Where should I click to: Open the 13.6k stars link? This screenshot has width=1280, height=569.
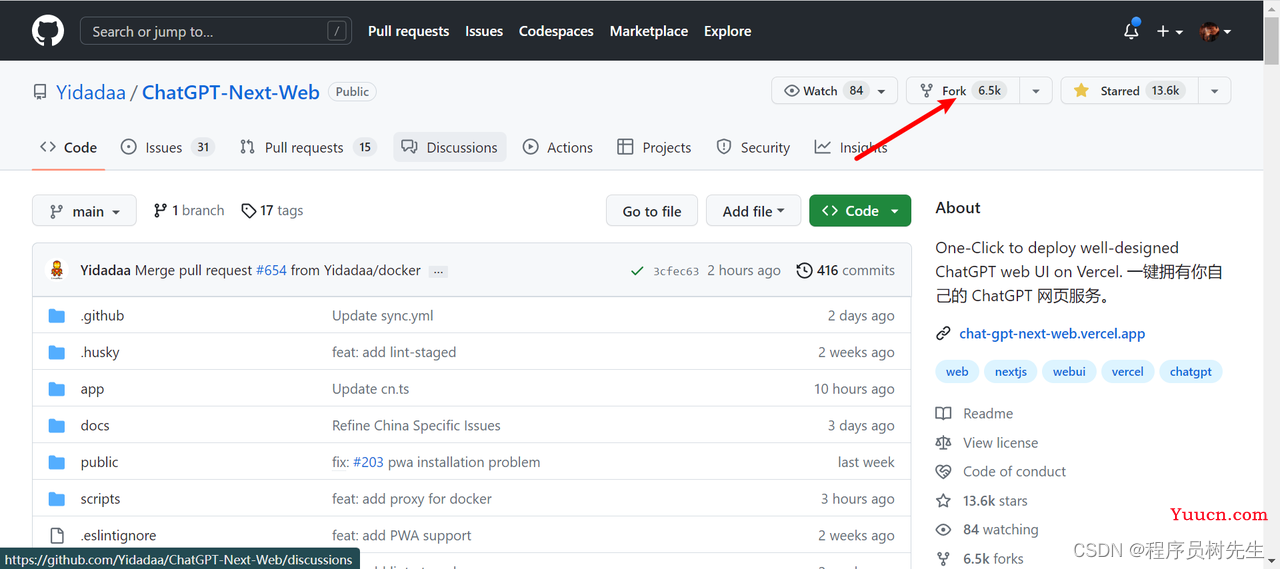pyautogui.click(x=982, y=500)
